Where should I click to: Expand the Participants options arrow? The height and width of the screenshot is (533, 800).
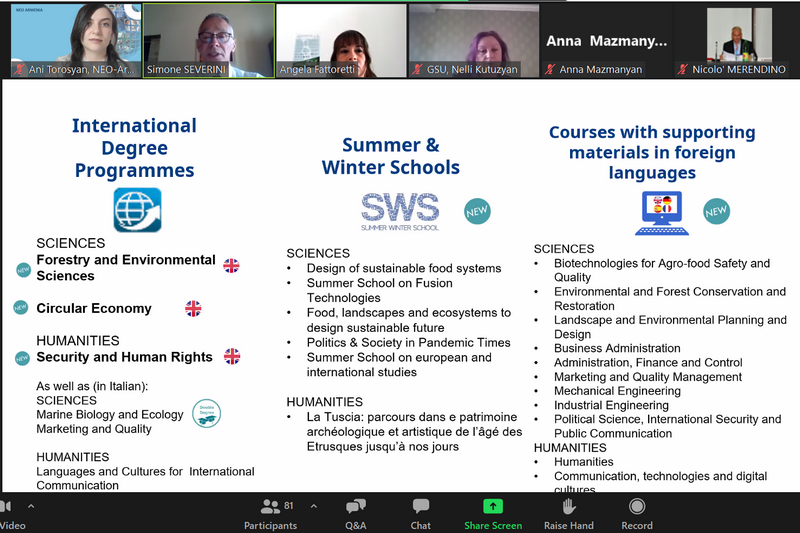pyautogui.click(x=314, y=506)
